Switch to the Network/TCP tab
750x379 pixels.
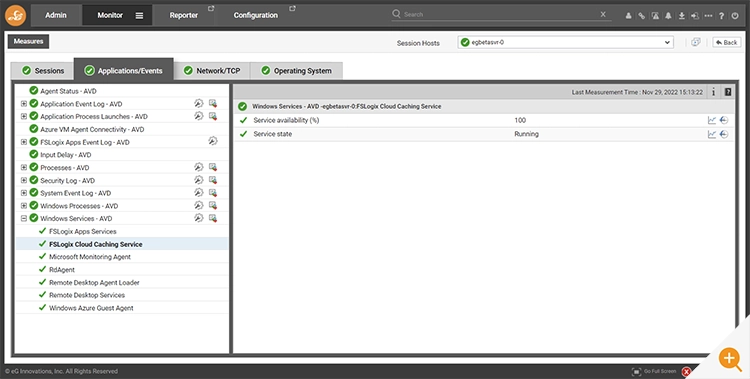(212, 71)
